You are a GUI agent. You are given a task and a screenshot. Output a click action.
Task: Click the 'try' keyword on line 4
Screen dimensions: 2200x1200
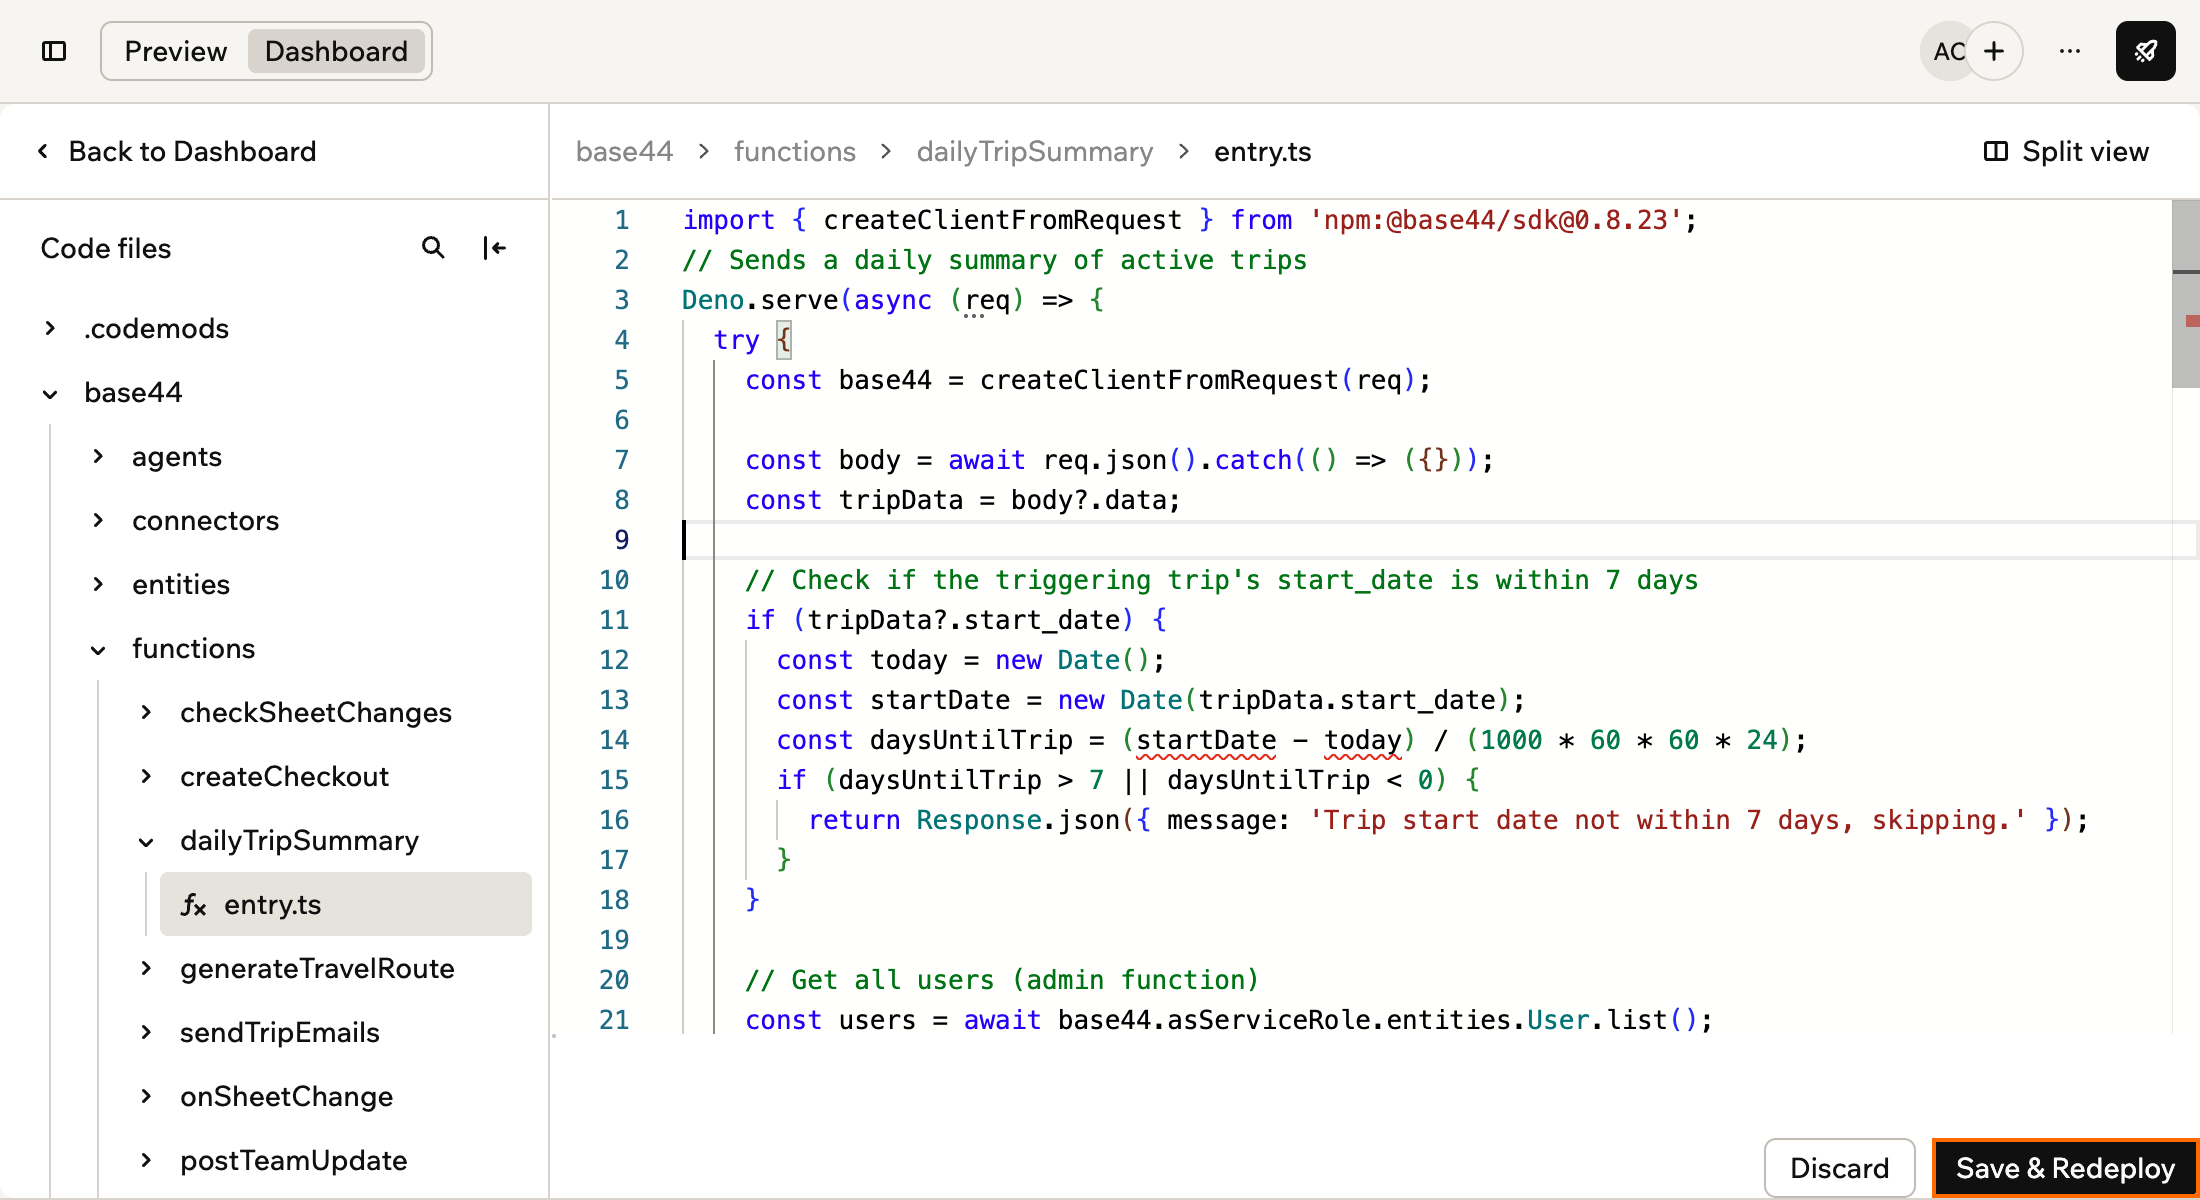(x=737, y=340)
